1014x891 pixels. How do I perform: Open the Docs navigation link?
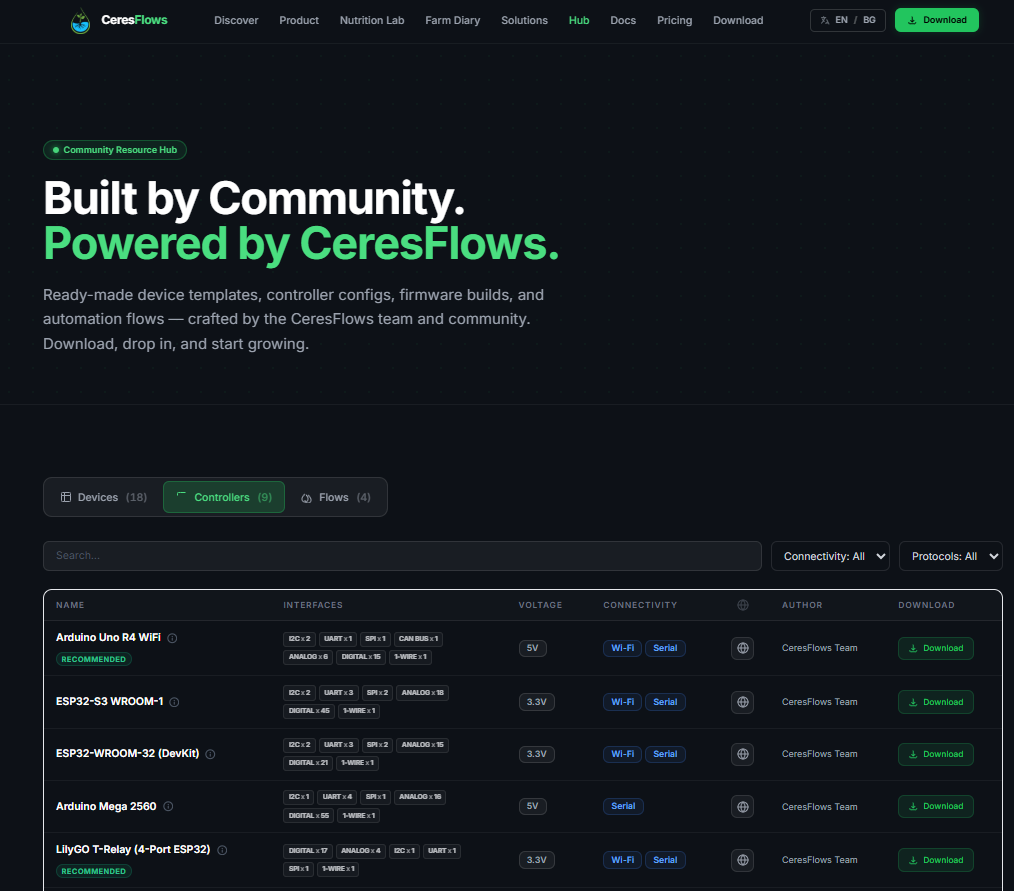[x=623, y=21]
